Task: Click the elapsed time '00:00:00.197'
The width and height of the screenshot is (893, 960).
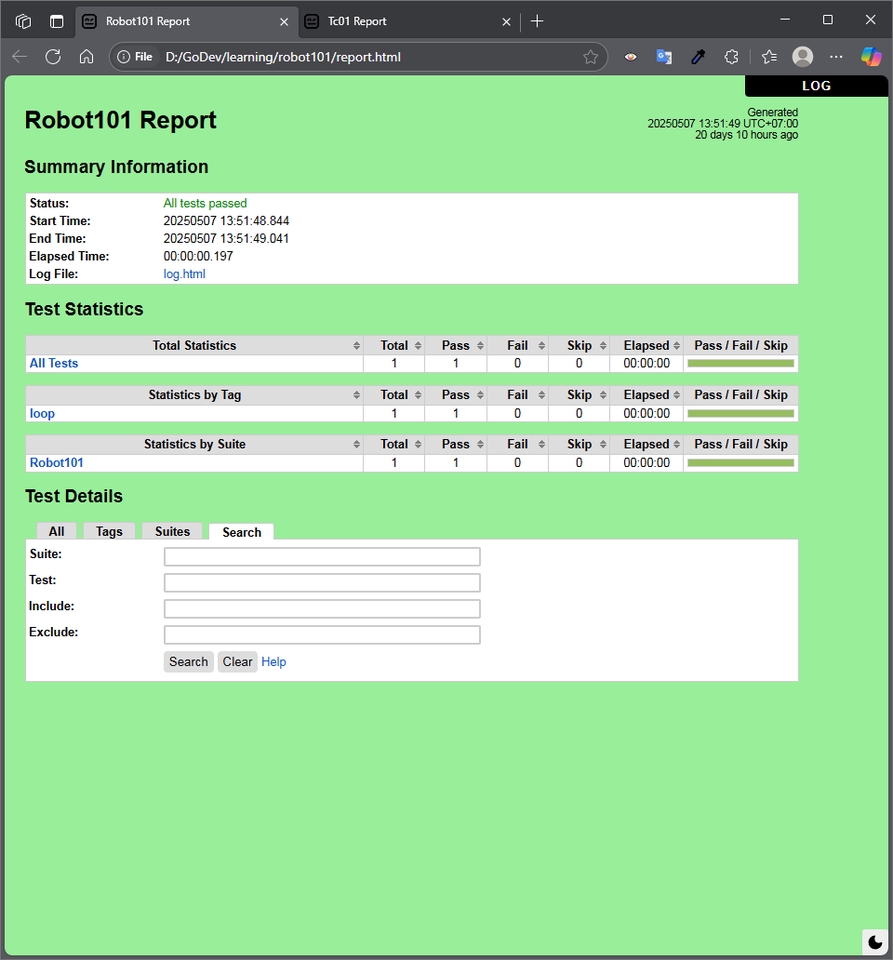Action: click(x=198, y=256)
